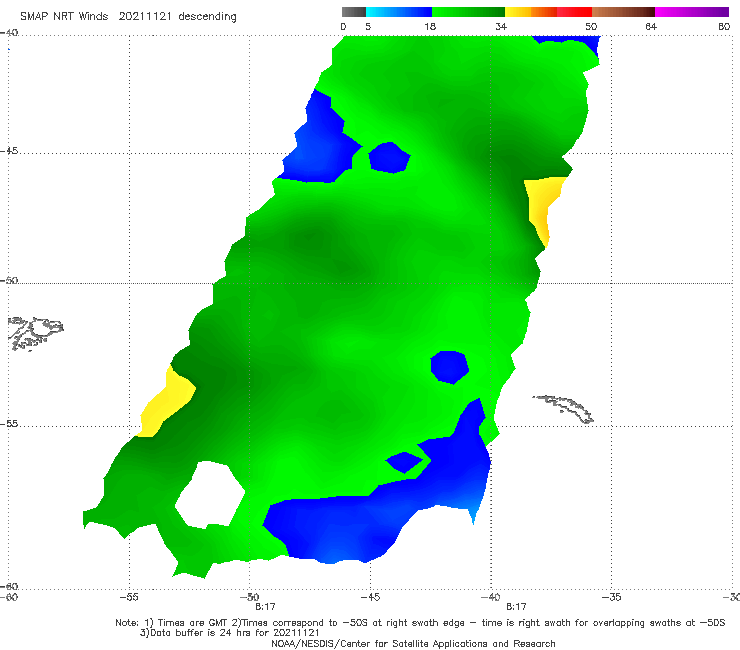The height and width of the screenshot is (650, 740).
Task: Click the '18' label under the color bar
Action: coord(430,27)
